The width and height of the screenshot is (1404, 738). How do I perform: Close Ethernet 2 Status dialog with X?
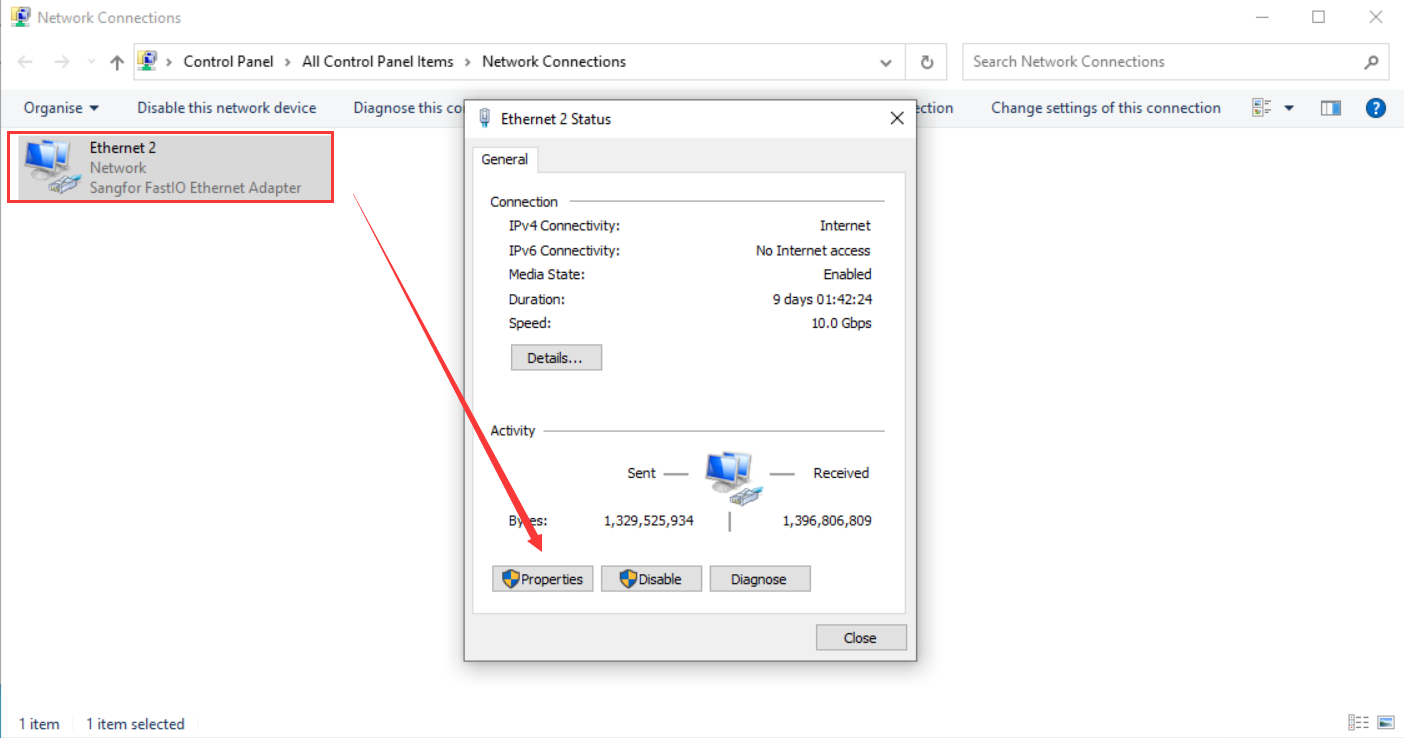(x=897, y=118)
